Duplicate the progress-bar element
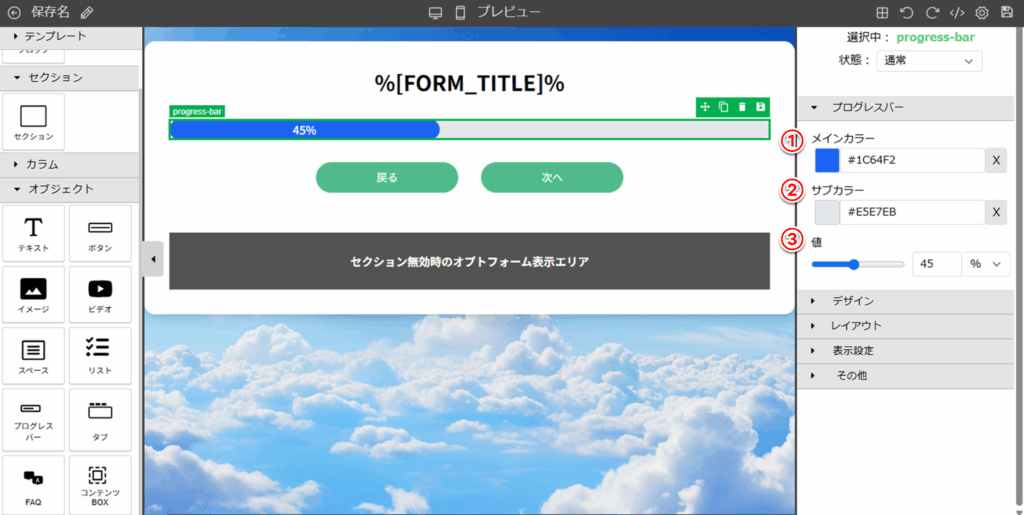The height and width of the screenshot is (515, 1024). (723, 107)
